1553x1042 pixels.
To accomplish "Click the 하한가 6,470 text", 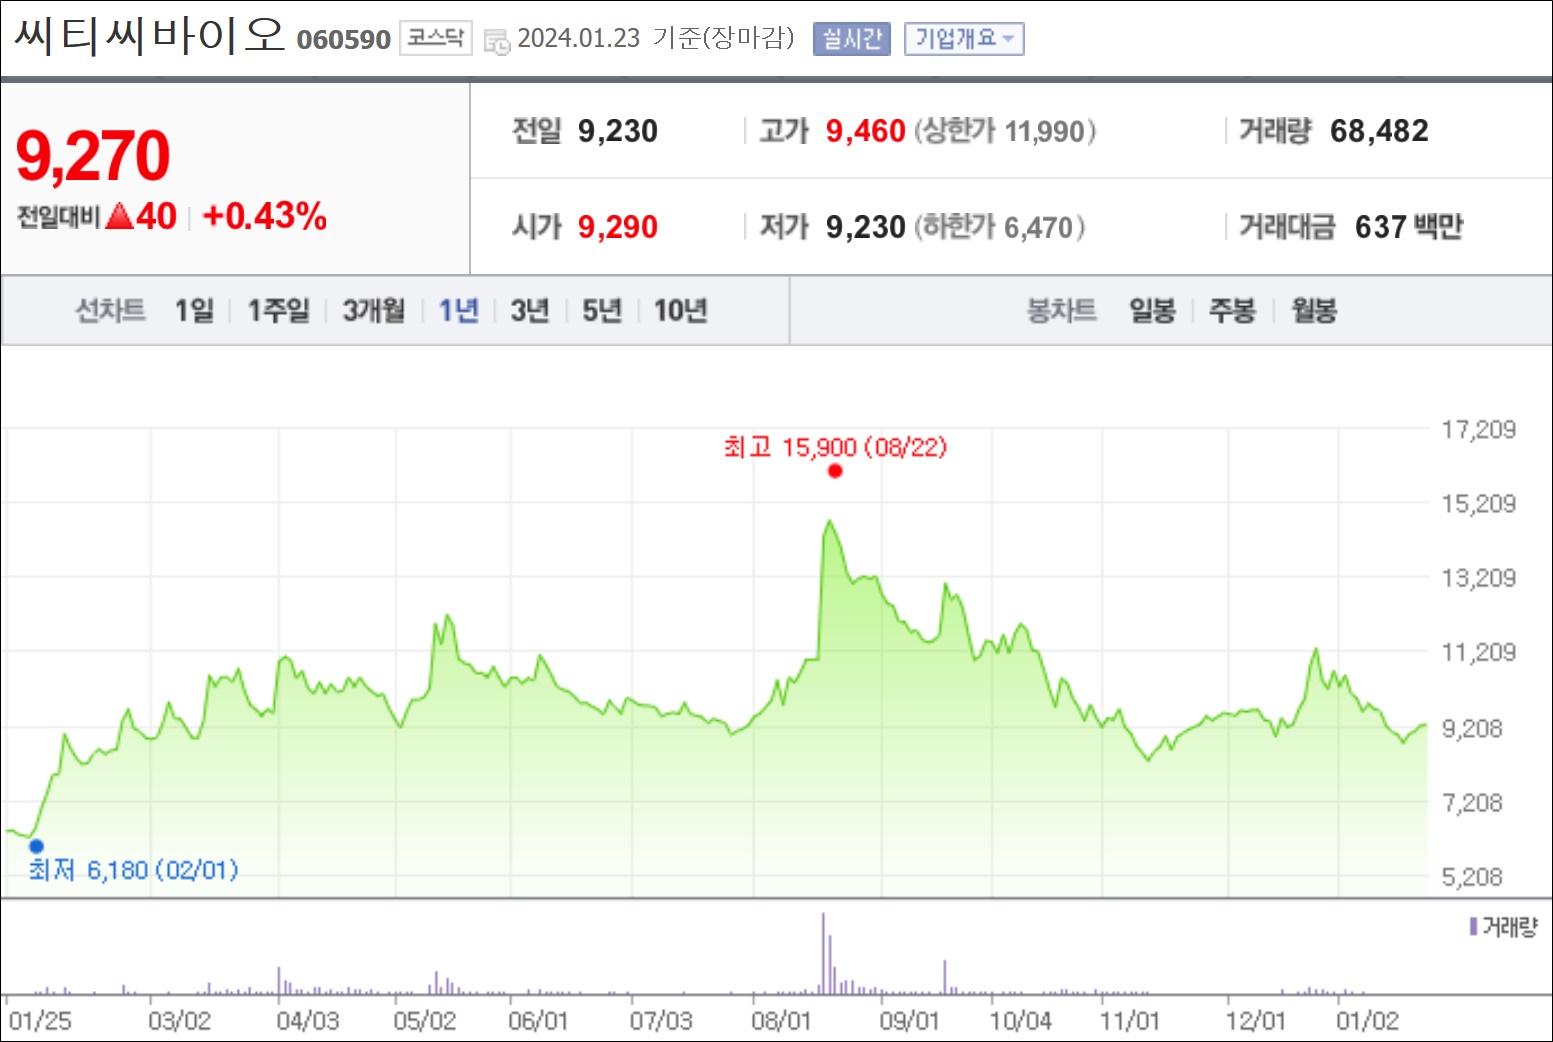I will click(1000, 227).
